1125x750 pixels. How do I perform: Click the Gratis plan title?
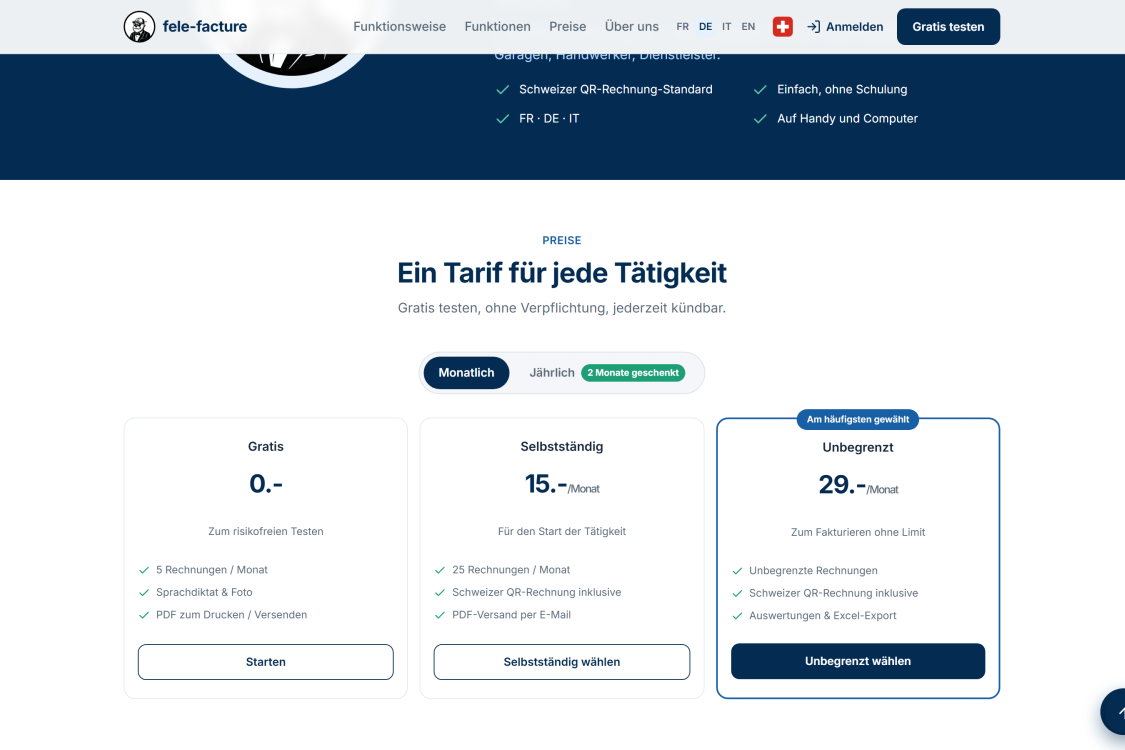click(x=265, y=446)
